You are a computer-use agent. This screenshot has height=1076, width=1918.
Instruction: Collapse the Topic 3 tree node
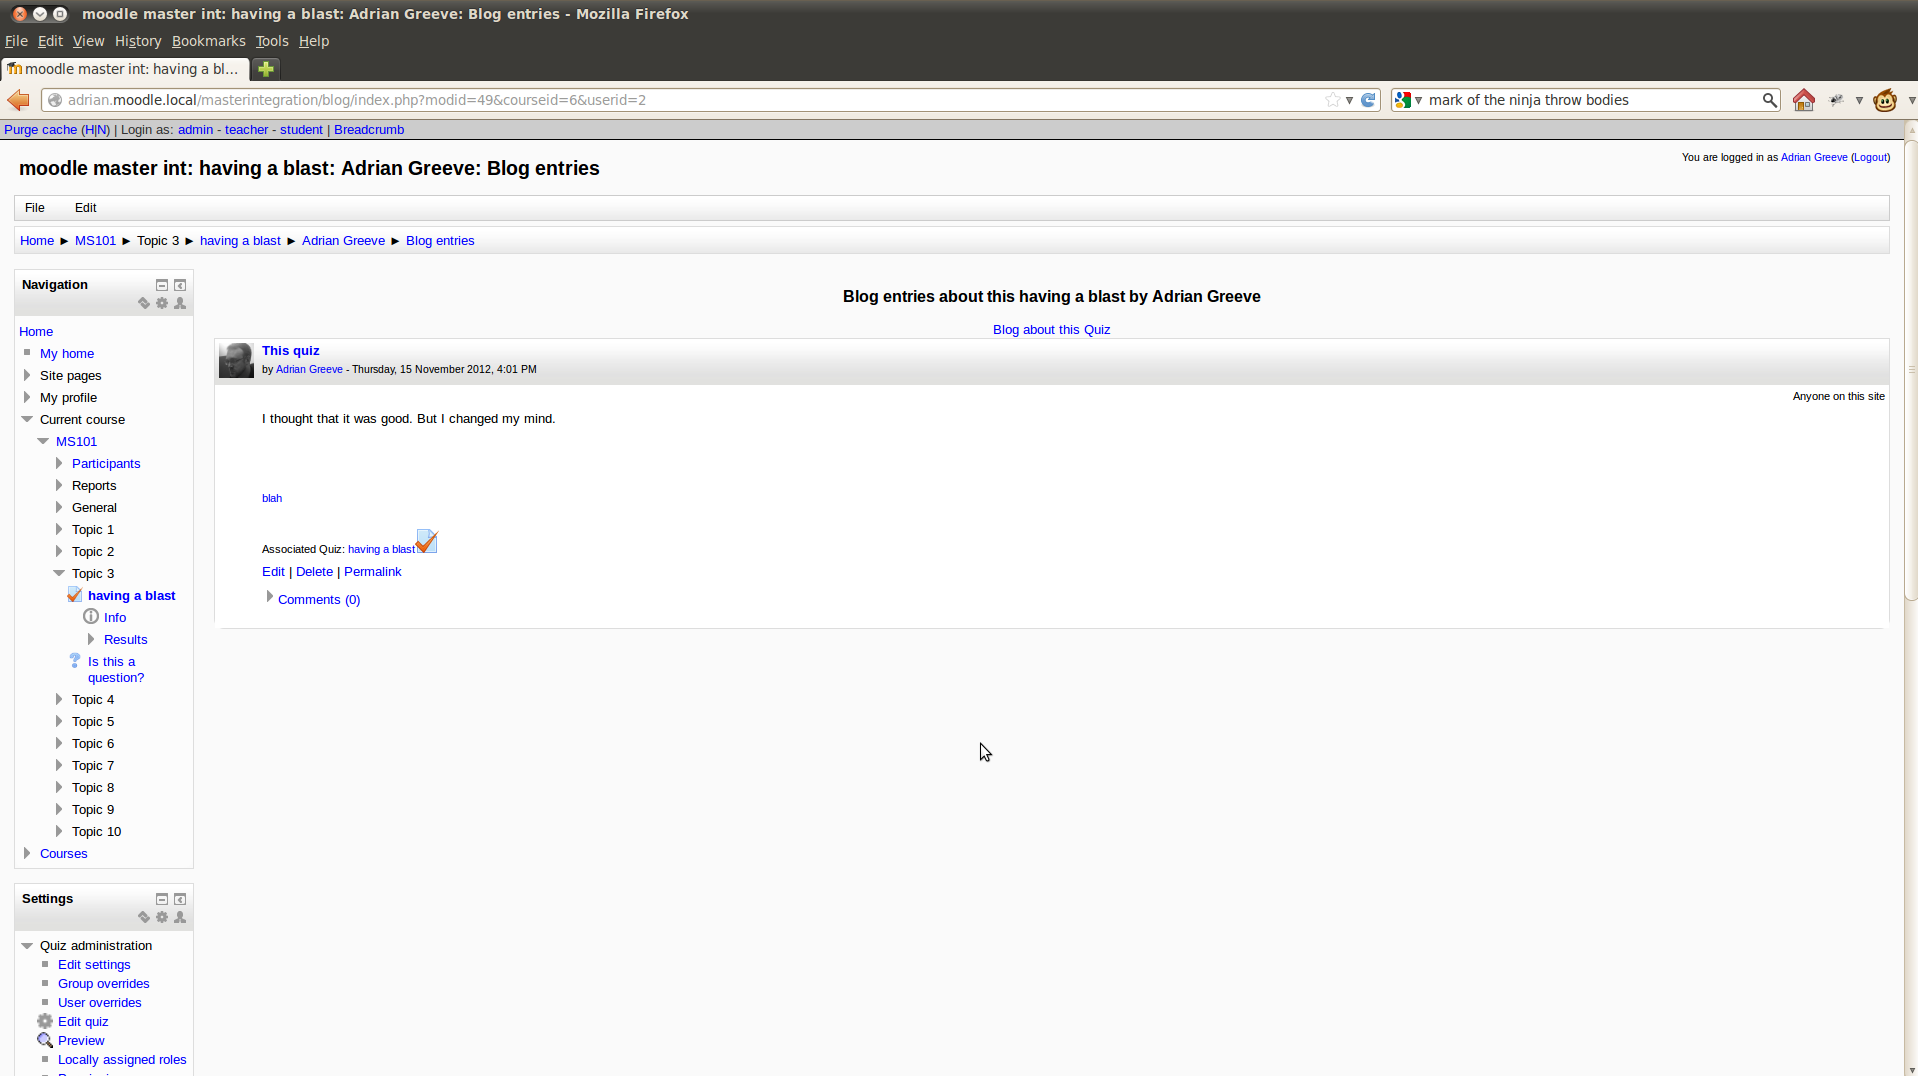click(x=59, y=574)
